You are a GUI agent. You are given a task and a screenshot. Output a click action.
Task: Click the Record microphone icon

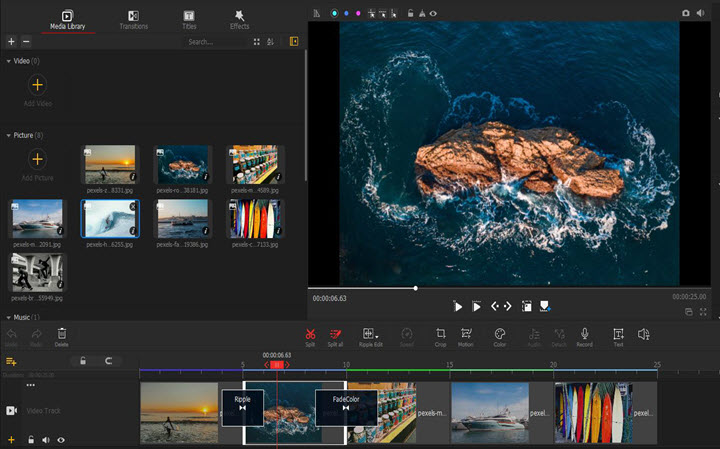(585, 333)
